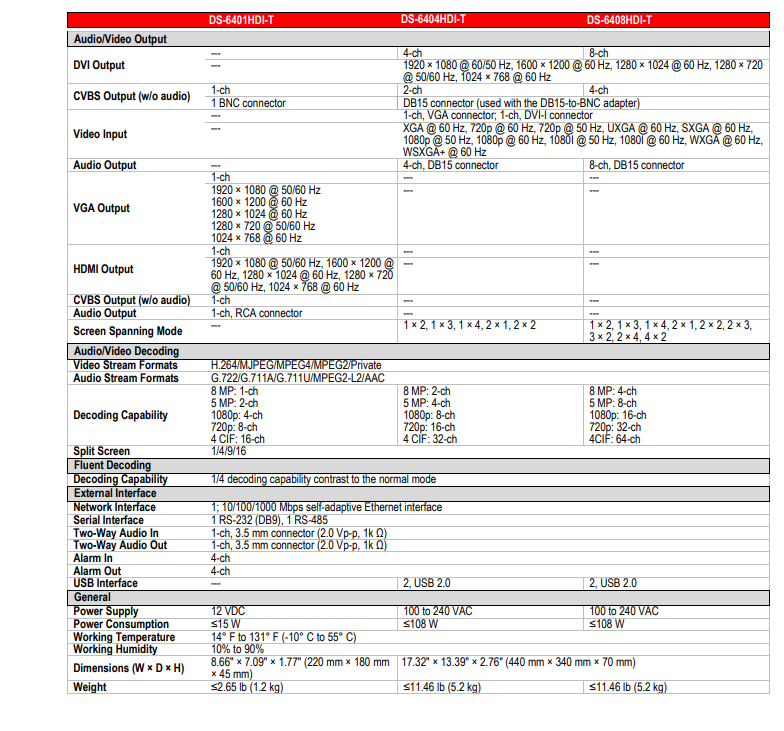Click the General section heading
784x731 pixels.
(92, 597)
